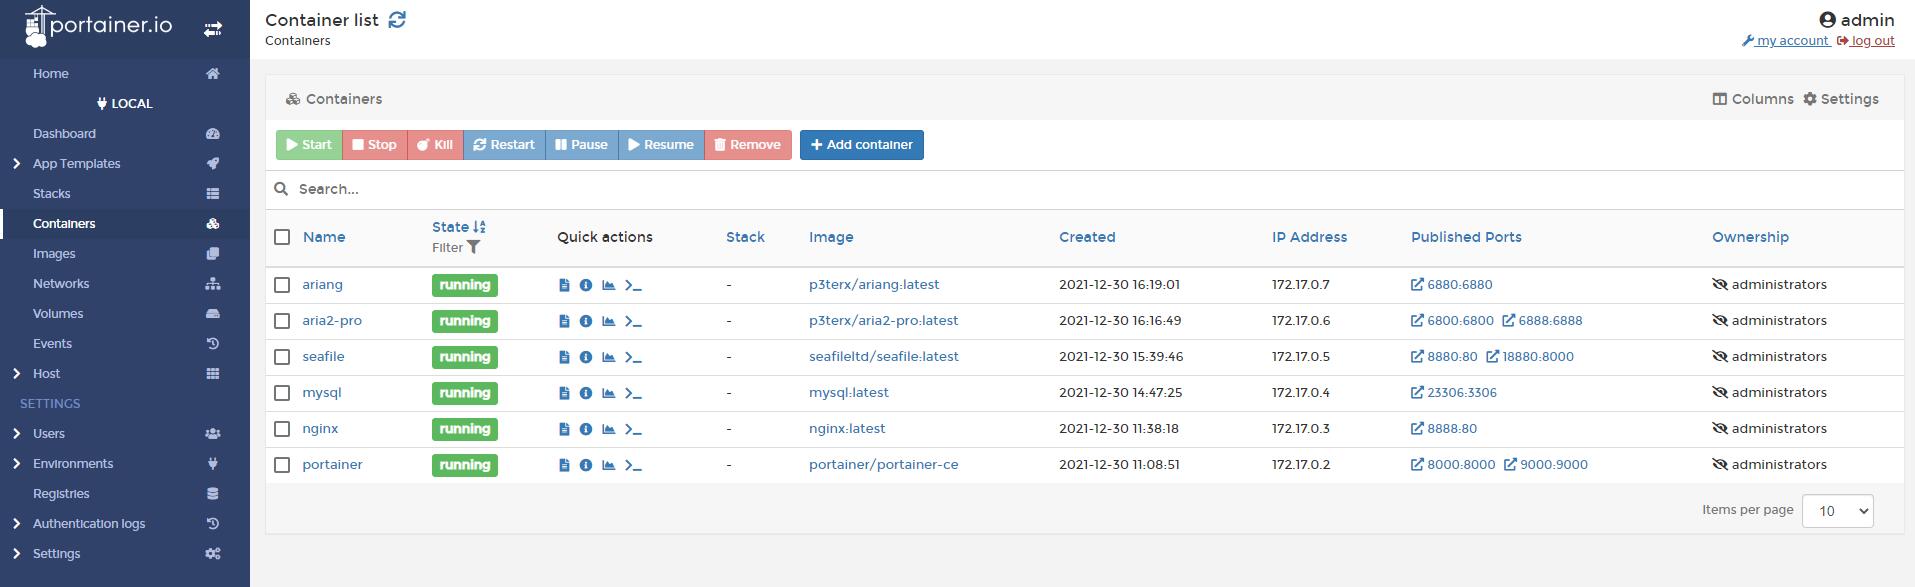Expand the Host sidebar section

click(x=16, y=373)
